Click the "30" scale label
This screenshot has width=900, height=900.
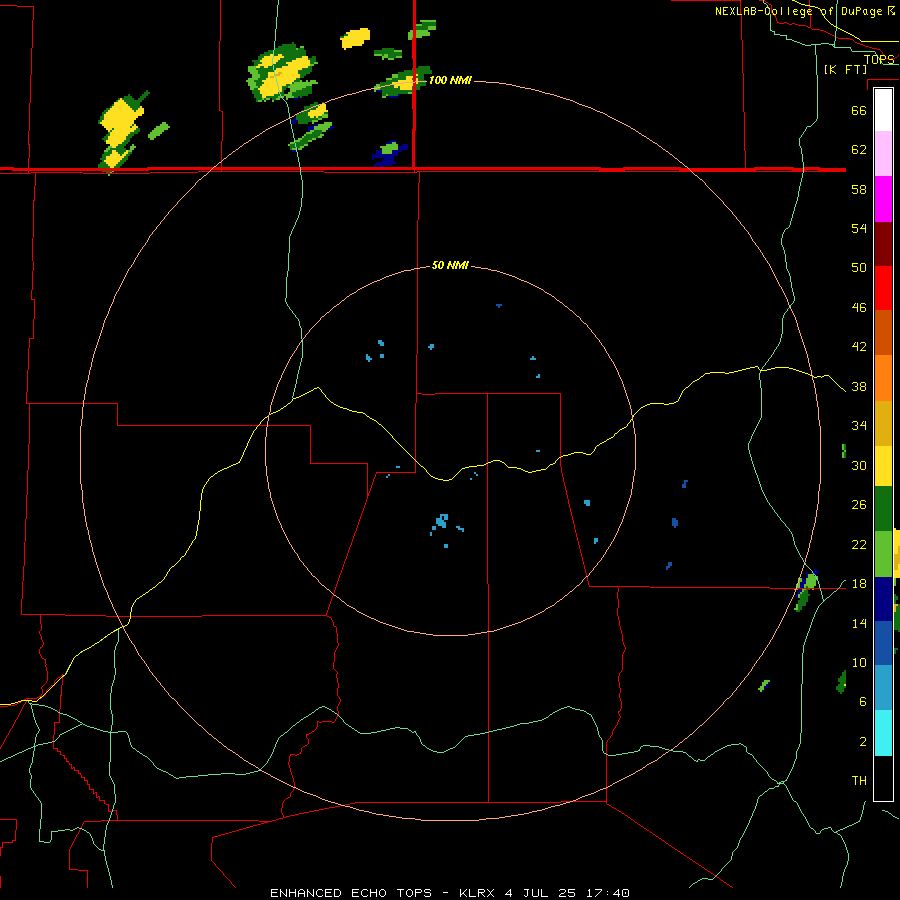(x=859, y=465)
